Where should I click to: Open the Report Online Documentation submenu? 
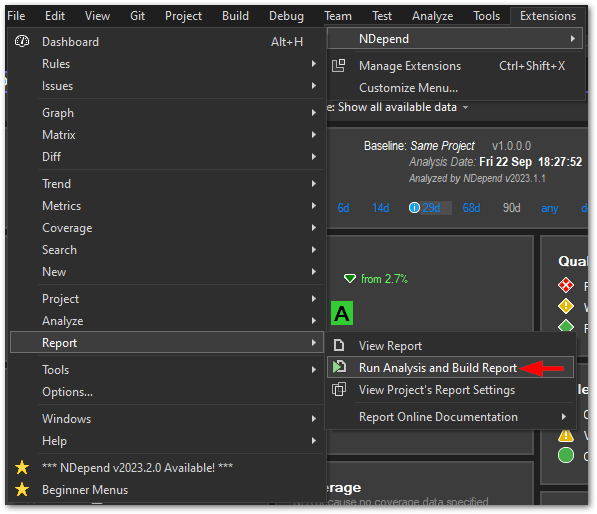tap(450, 417)
